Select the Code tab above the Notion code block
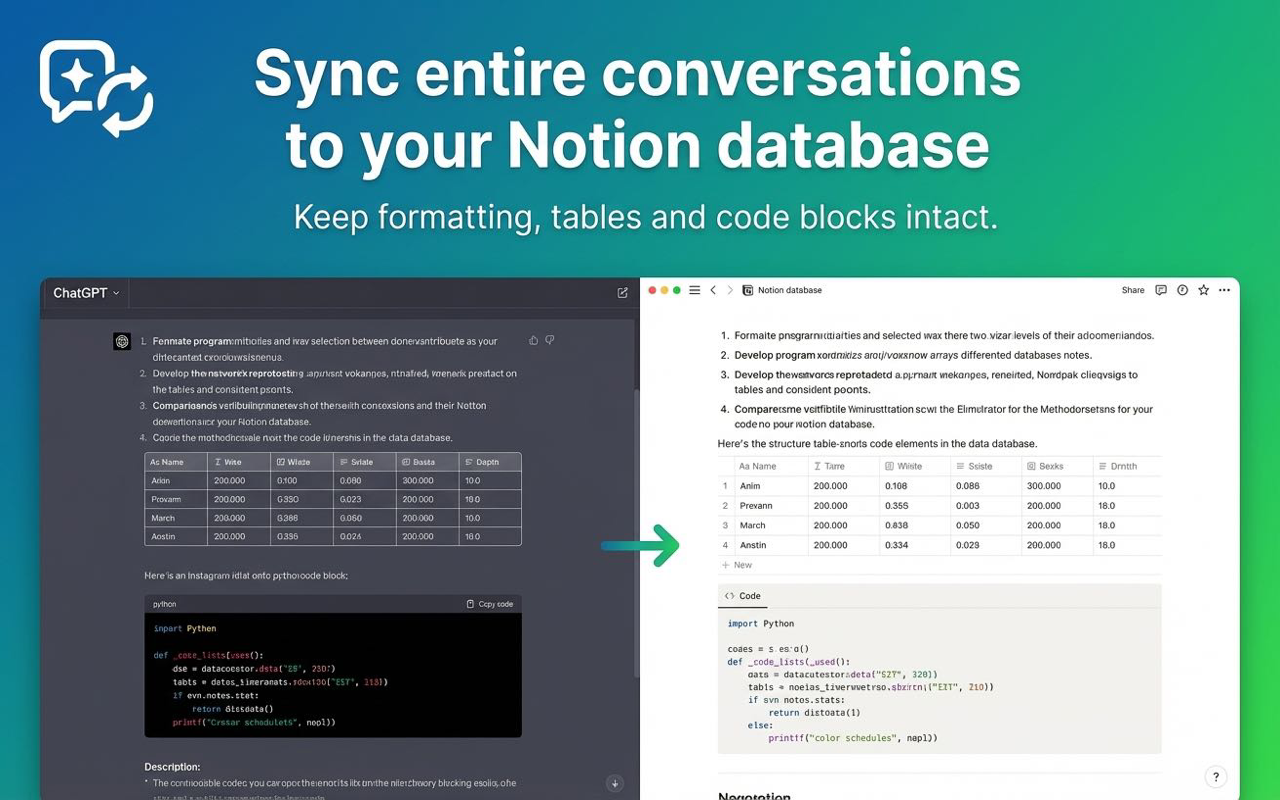This screenshot has height=800, width=1280. tap(743, 596)
